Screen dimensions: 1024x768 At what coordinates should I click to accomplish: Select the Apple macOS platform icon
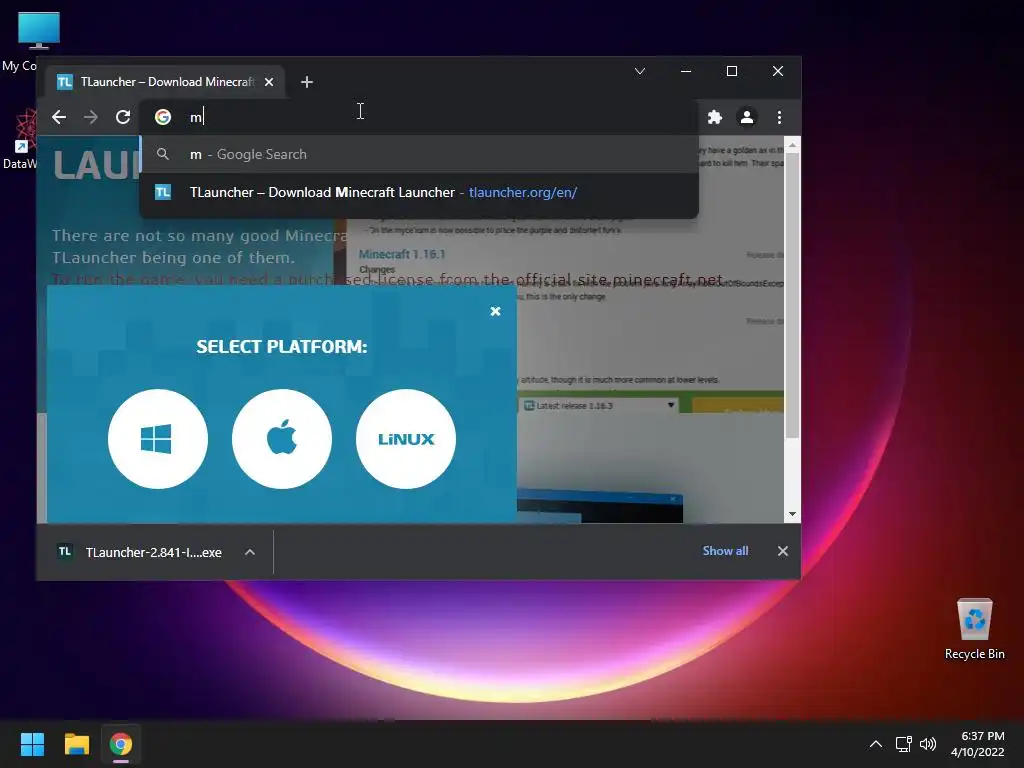coord(281,438)
